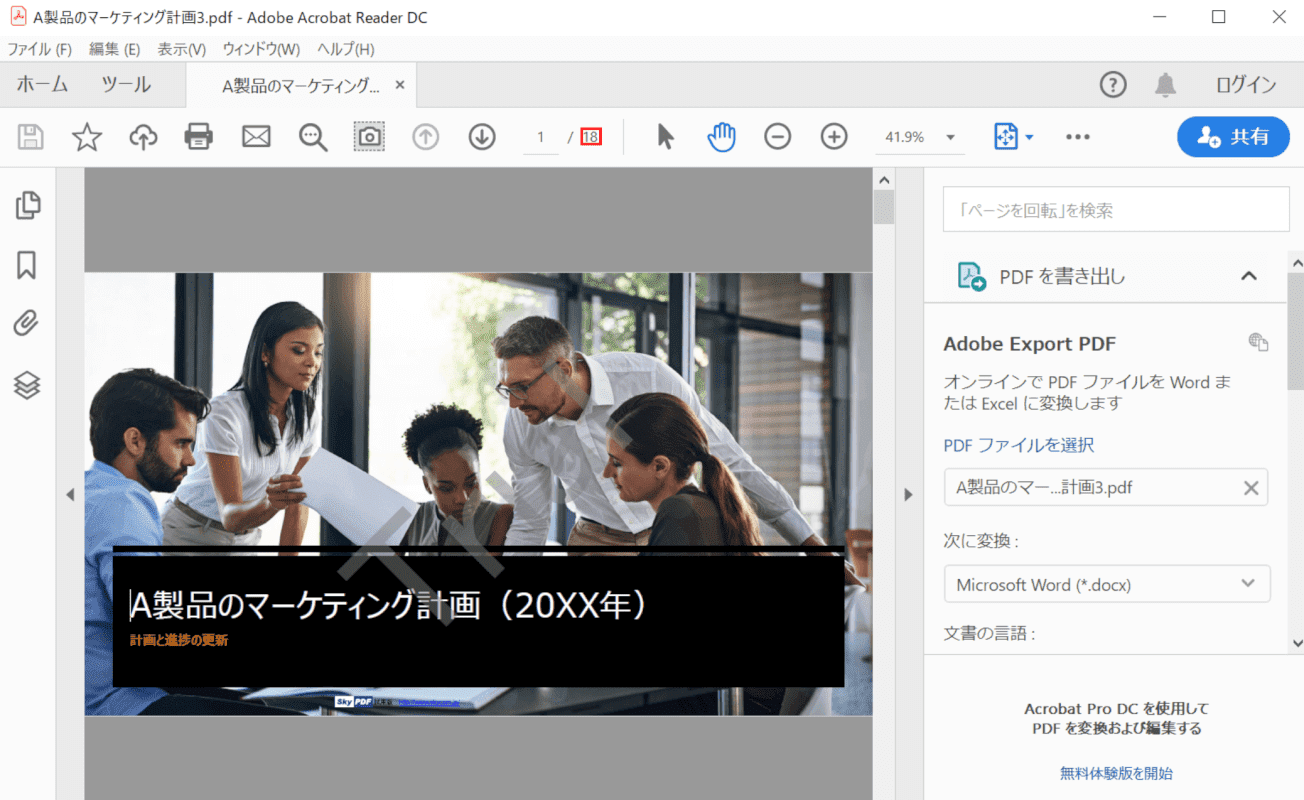Open the layers panel icon
This screenshot has width=1304, height=800.
pos(27,385)
